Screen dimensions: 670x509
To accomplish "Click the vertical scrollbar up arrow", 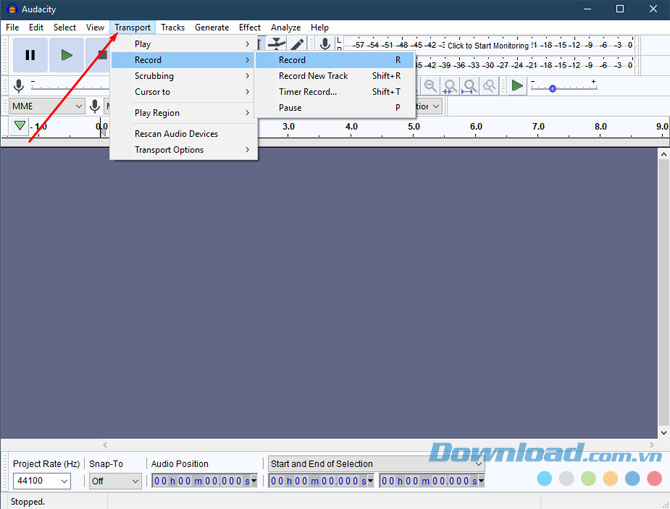I will tap(664, 154).
